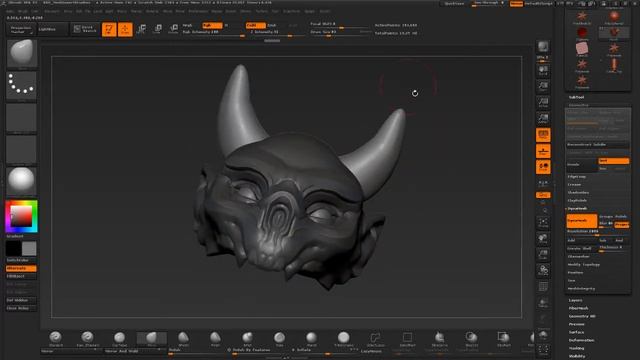Click the Frame mesh icon on right shelf

click(543, 223)
